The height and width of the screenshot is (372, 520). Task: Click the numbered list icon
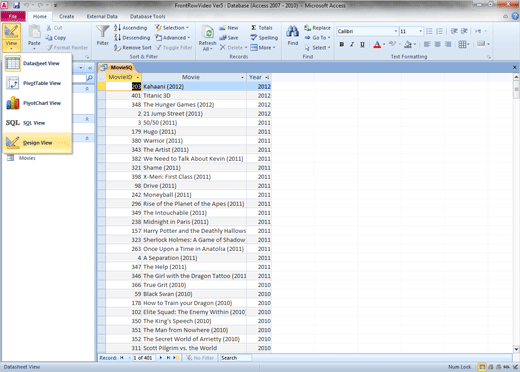click(439, 31)
